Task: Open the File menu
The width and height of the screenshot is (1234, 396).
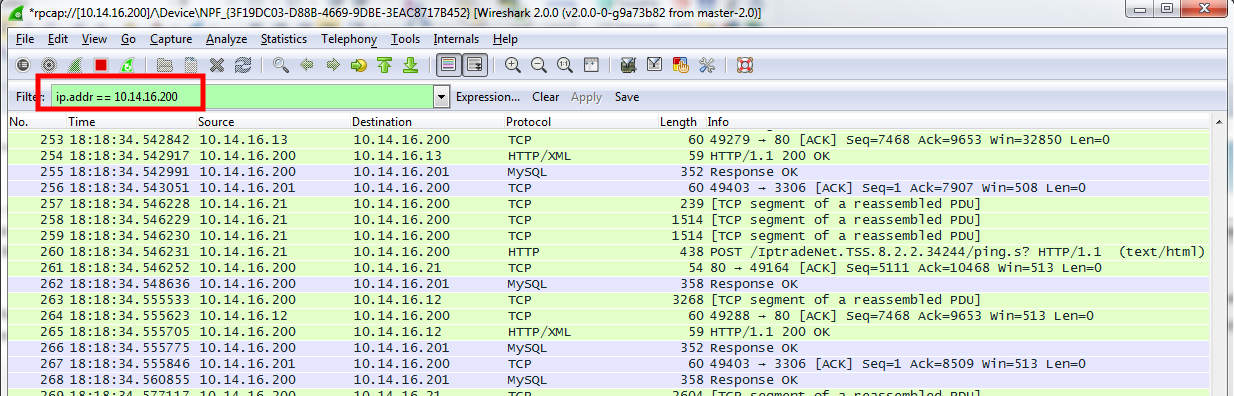Action: point(25,39)
